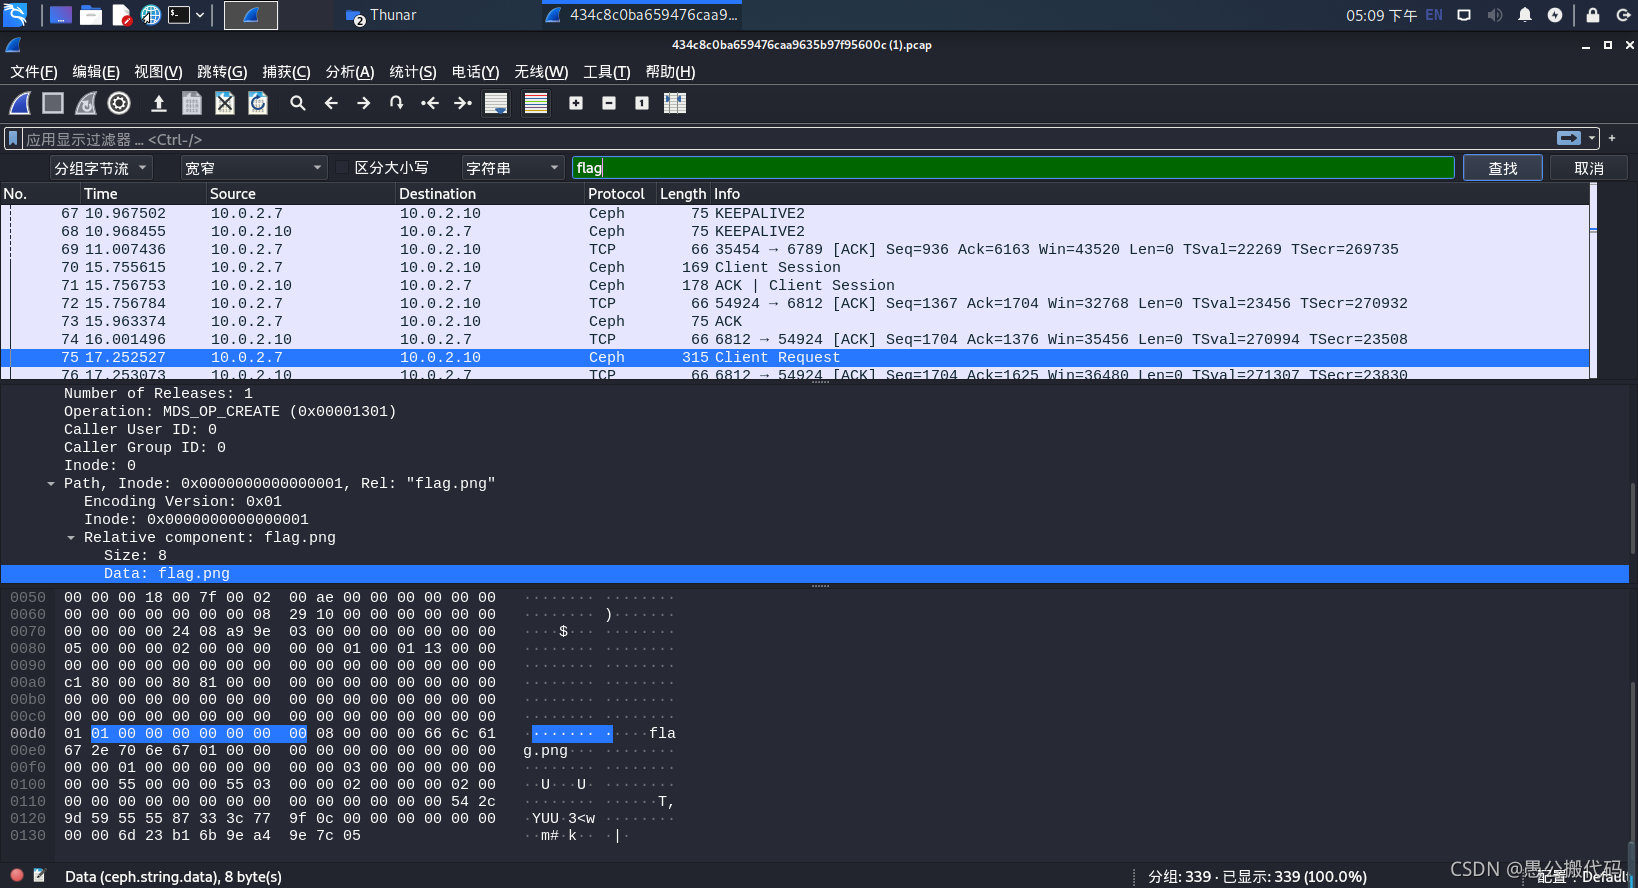Start capture with the shark fin icon
The image size is (1638, 888).
[20, 103]
